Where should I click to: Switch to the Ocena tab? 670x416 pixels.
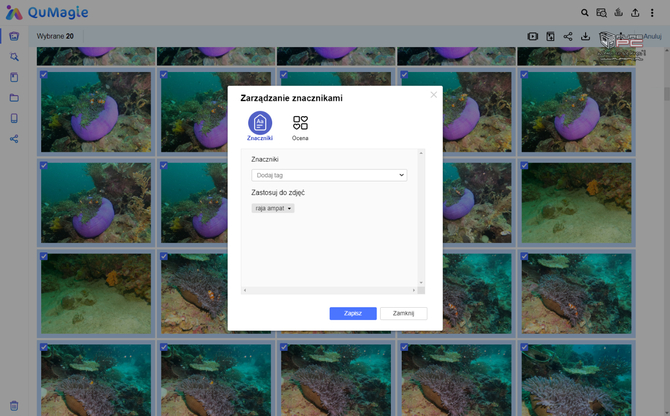(300, 124)
